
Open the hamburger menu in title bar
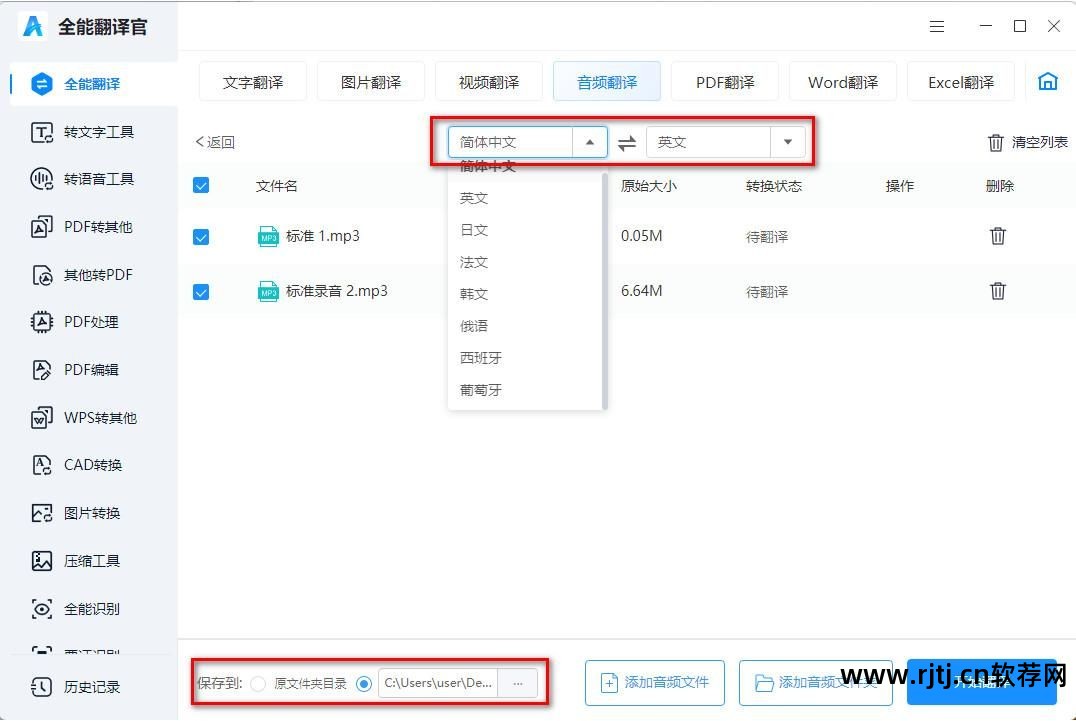click(937, 27)
